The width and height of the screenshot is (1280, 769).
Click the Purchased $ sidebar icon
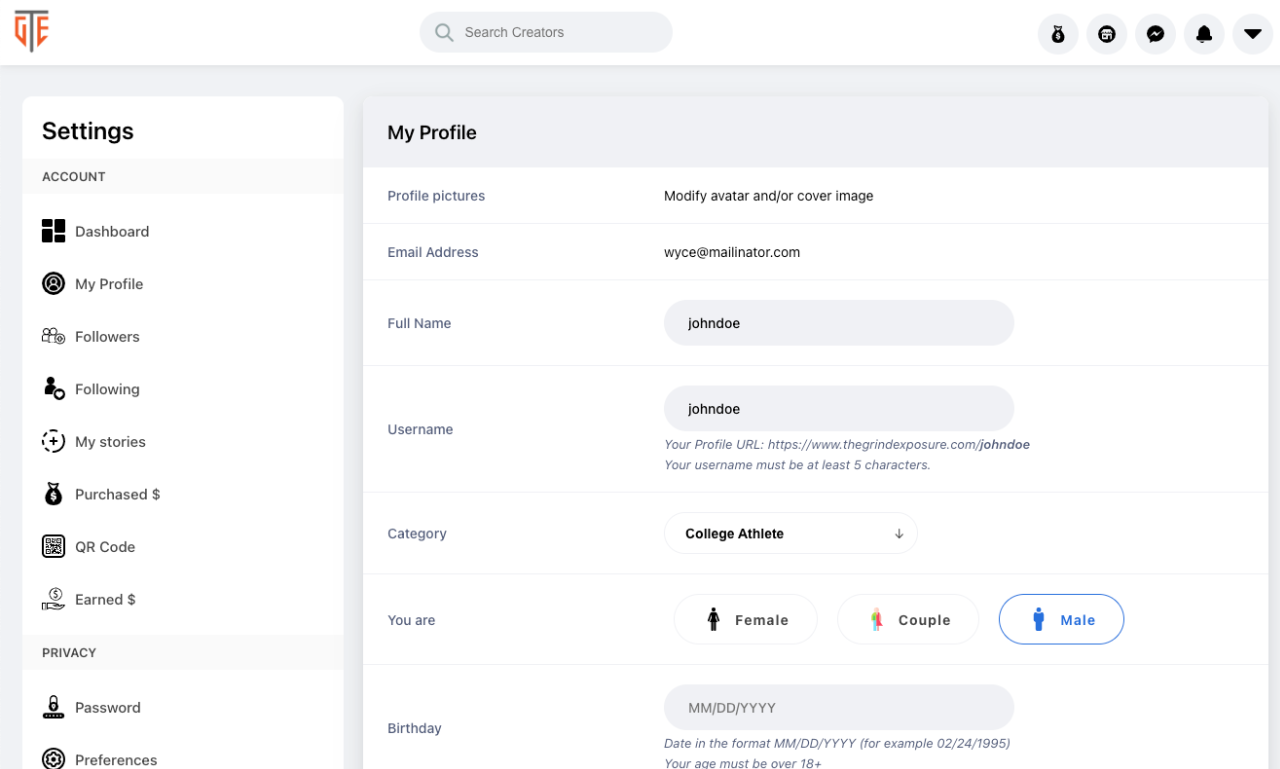pos(53,494)
